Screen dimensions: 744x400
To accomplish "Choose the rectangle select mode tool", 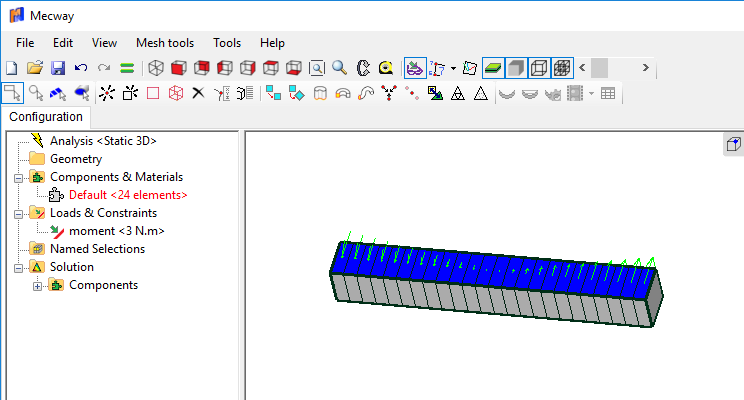I will [x=13, y=93].
